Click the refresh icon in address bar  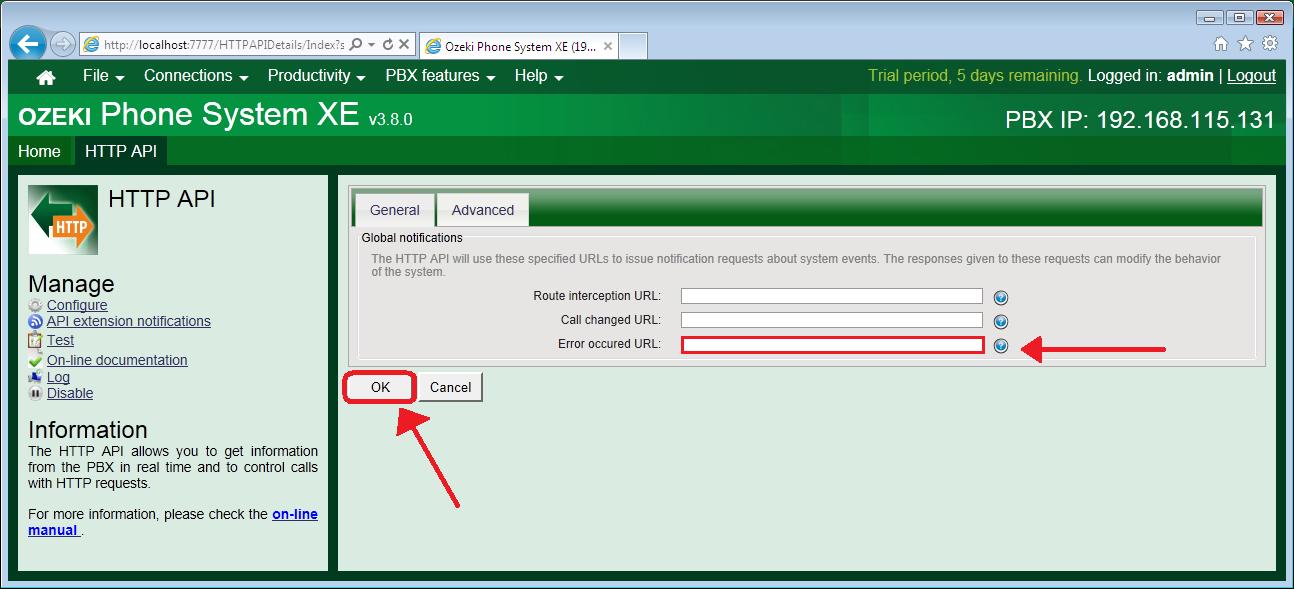[388, 45]
